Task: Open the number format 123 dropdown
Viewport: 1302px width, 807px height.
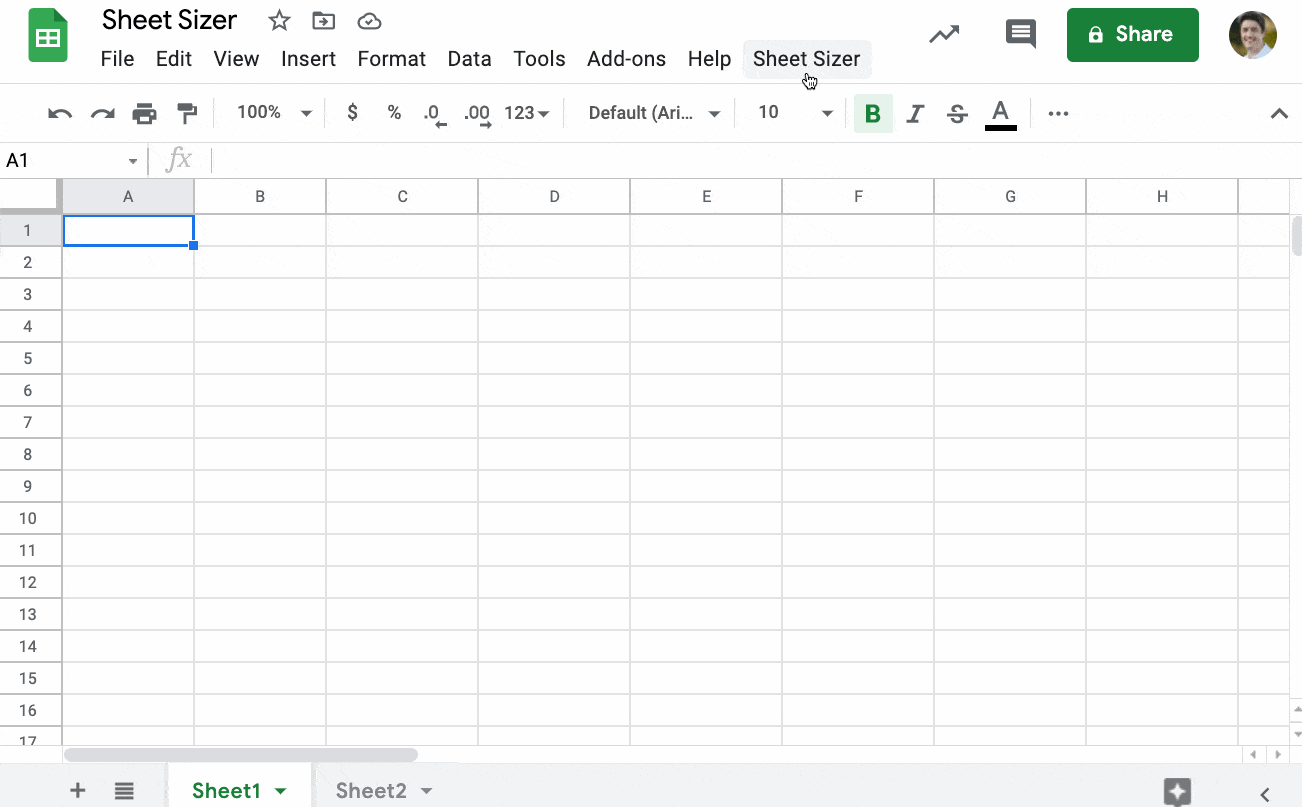Action: point(524,112)
